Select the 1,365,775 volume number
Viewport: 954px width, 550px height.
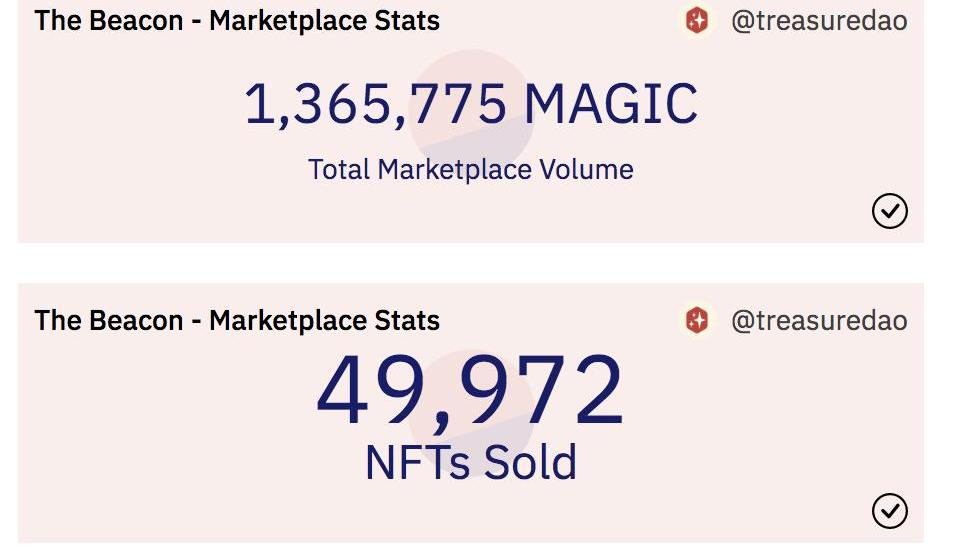[x=376, y=105]
